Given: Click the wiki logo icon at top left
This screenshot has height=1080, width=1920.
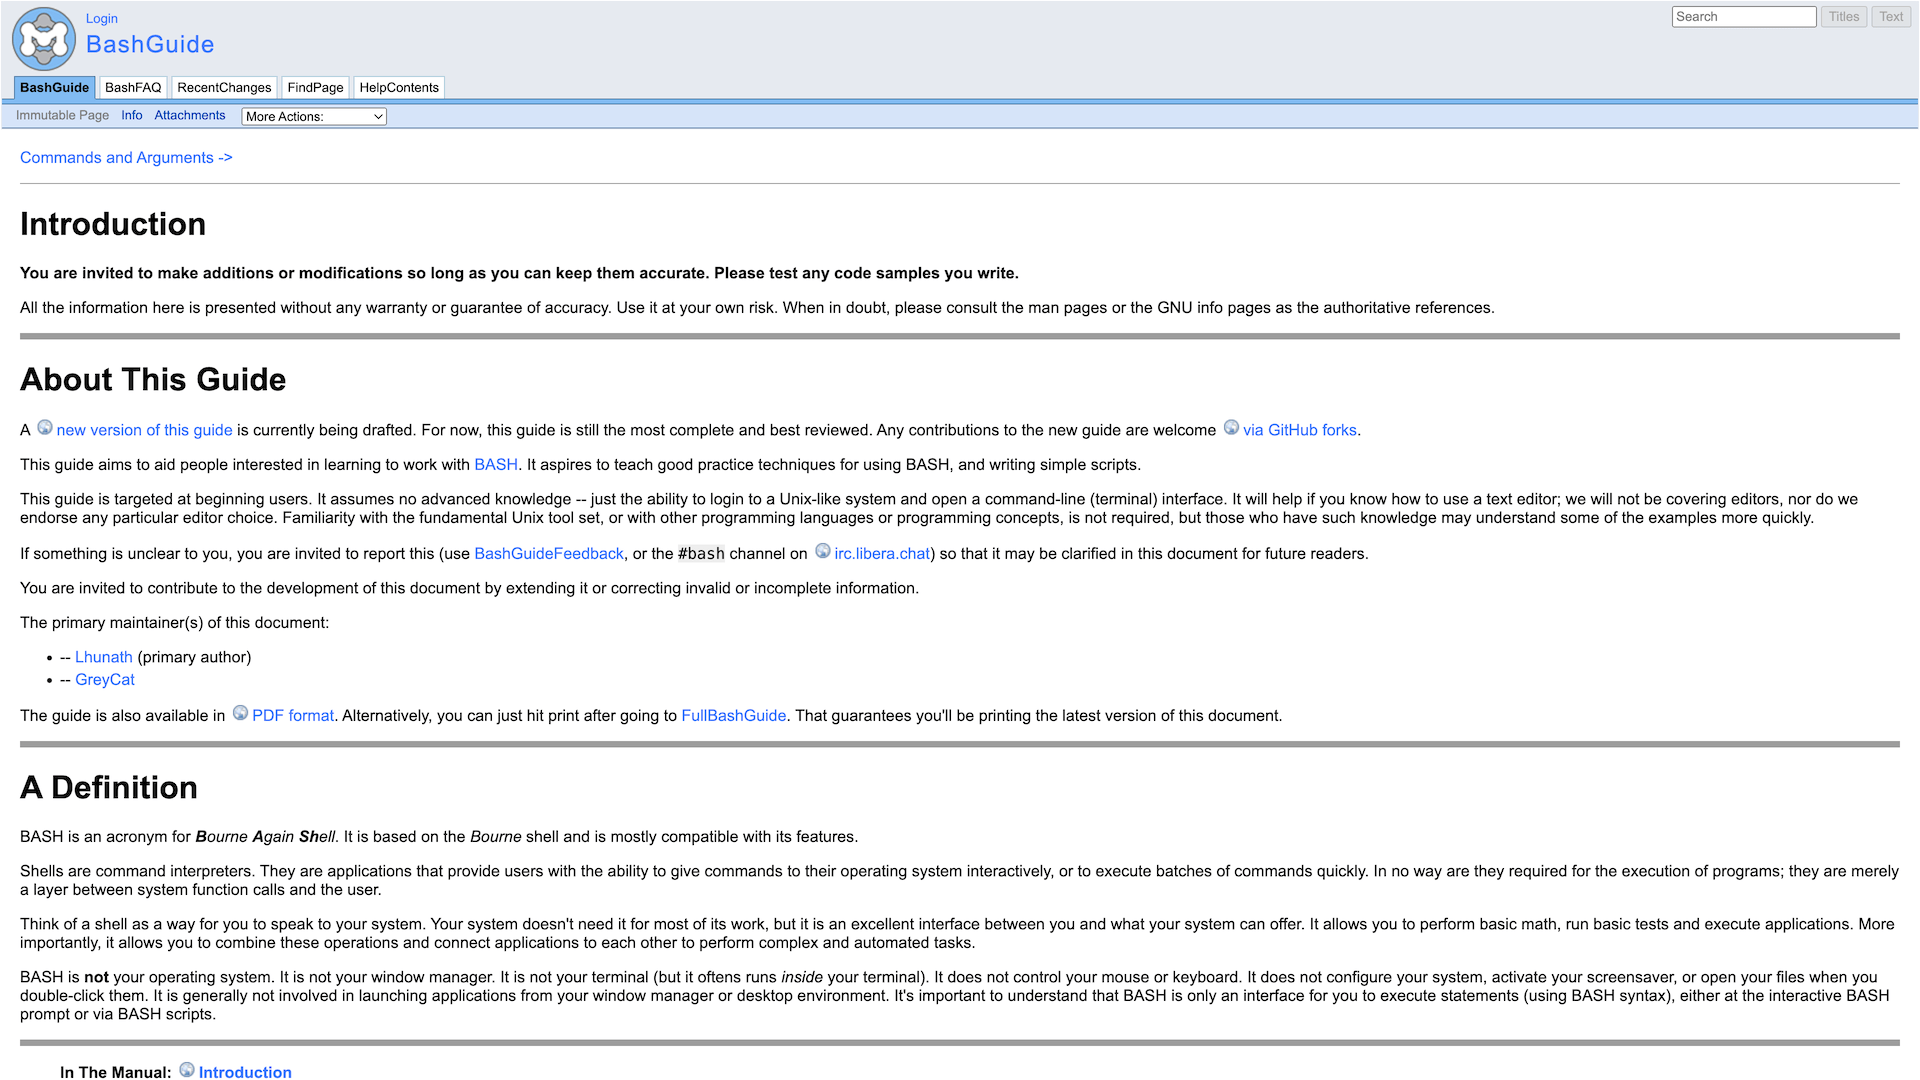Looking at the screenshot, I should click(43, 39).
